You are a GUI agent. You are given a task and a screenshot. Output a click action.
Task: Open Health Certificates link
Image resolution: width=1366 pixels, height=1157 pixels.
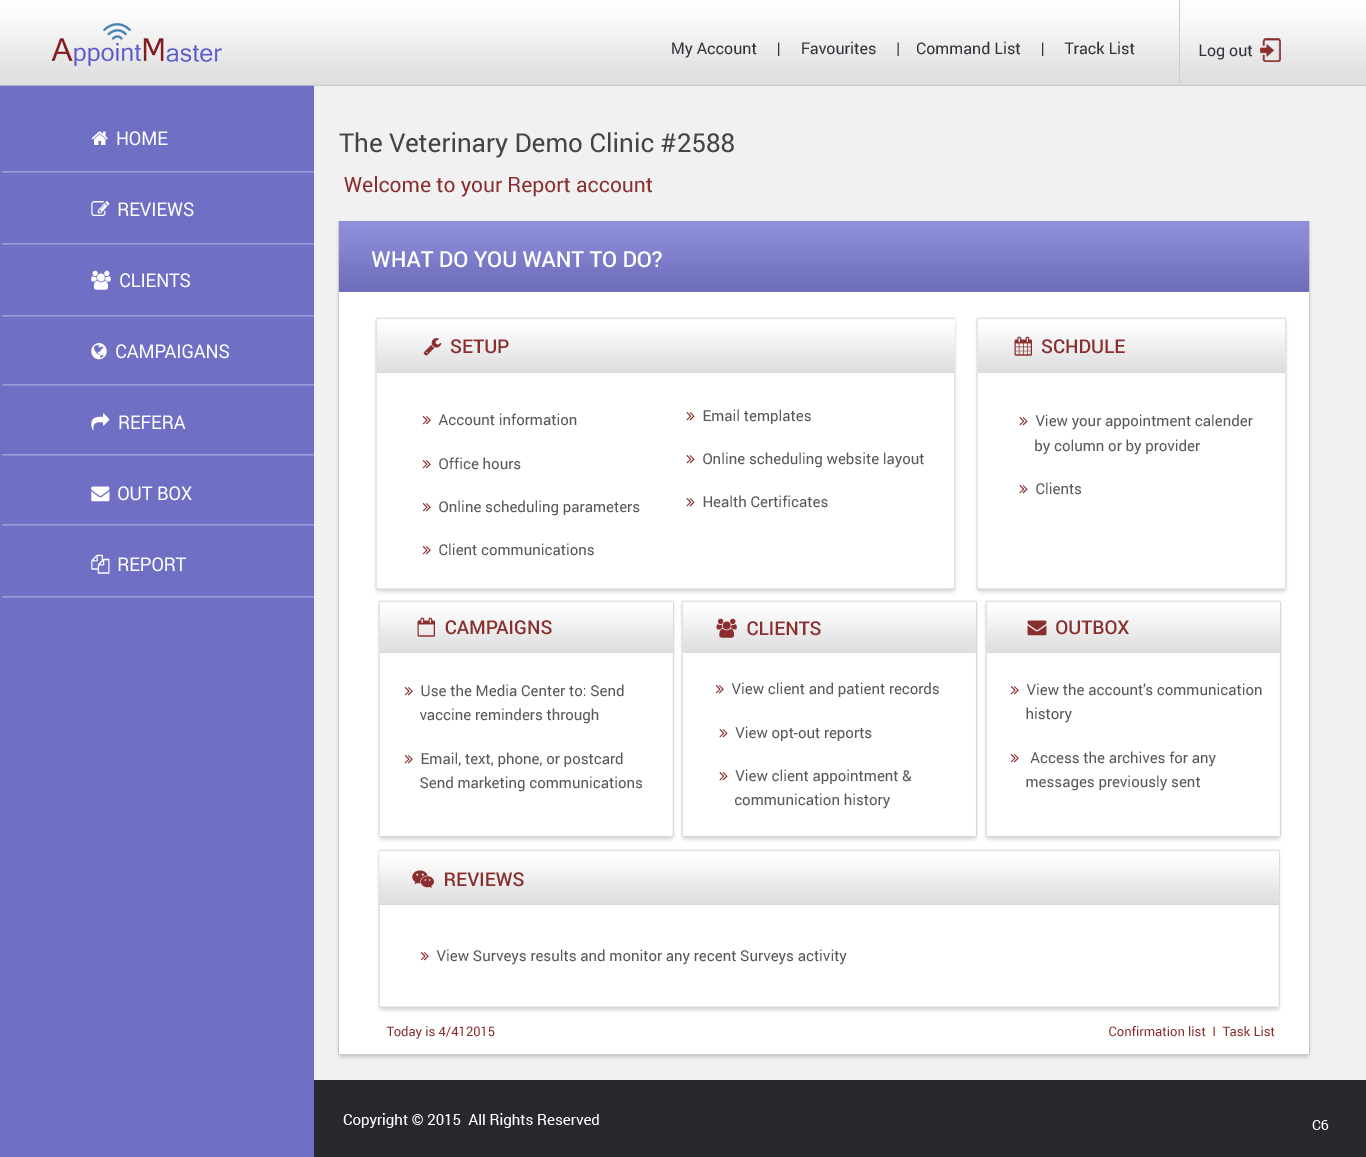pos(765,502)
